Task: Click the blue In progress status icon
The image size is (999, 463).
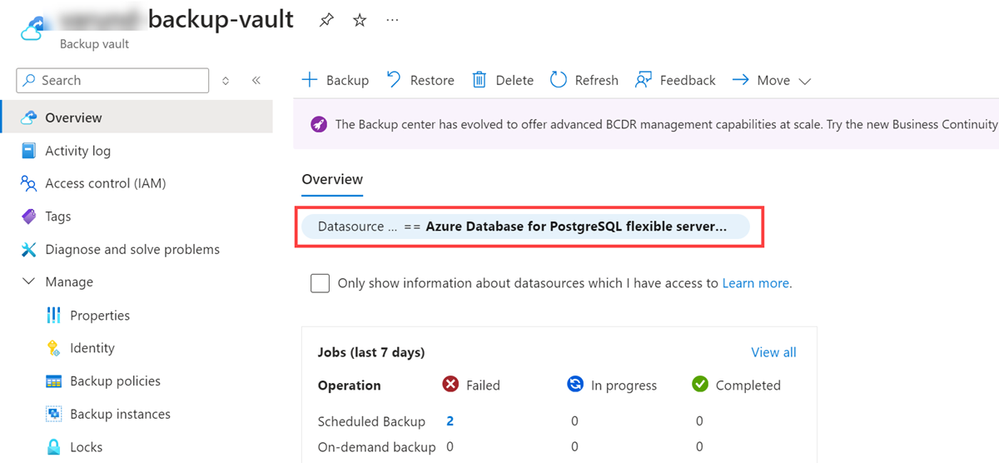Action: 575,384
